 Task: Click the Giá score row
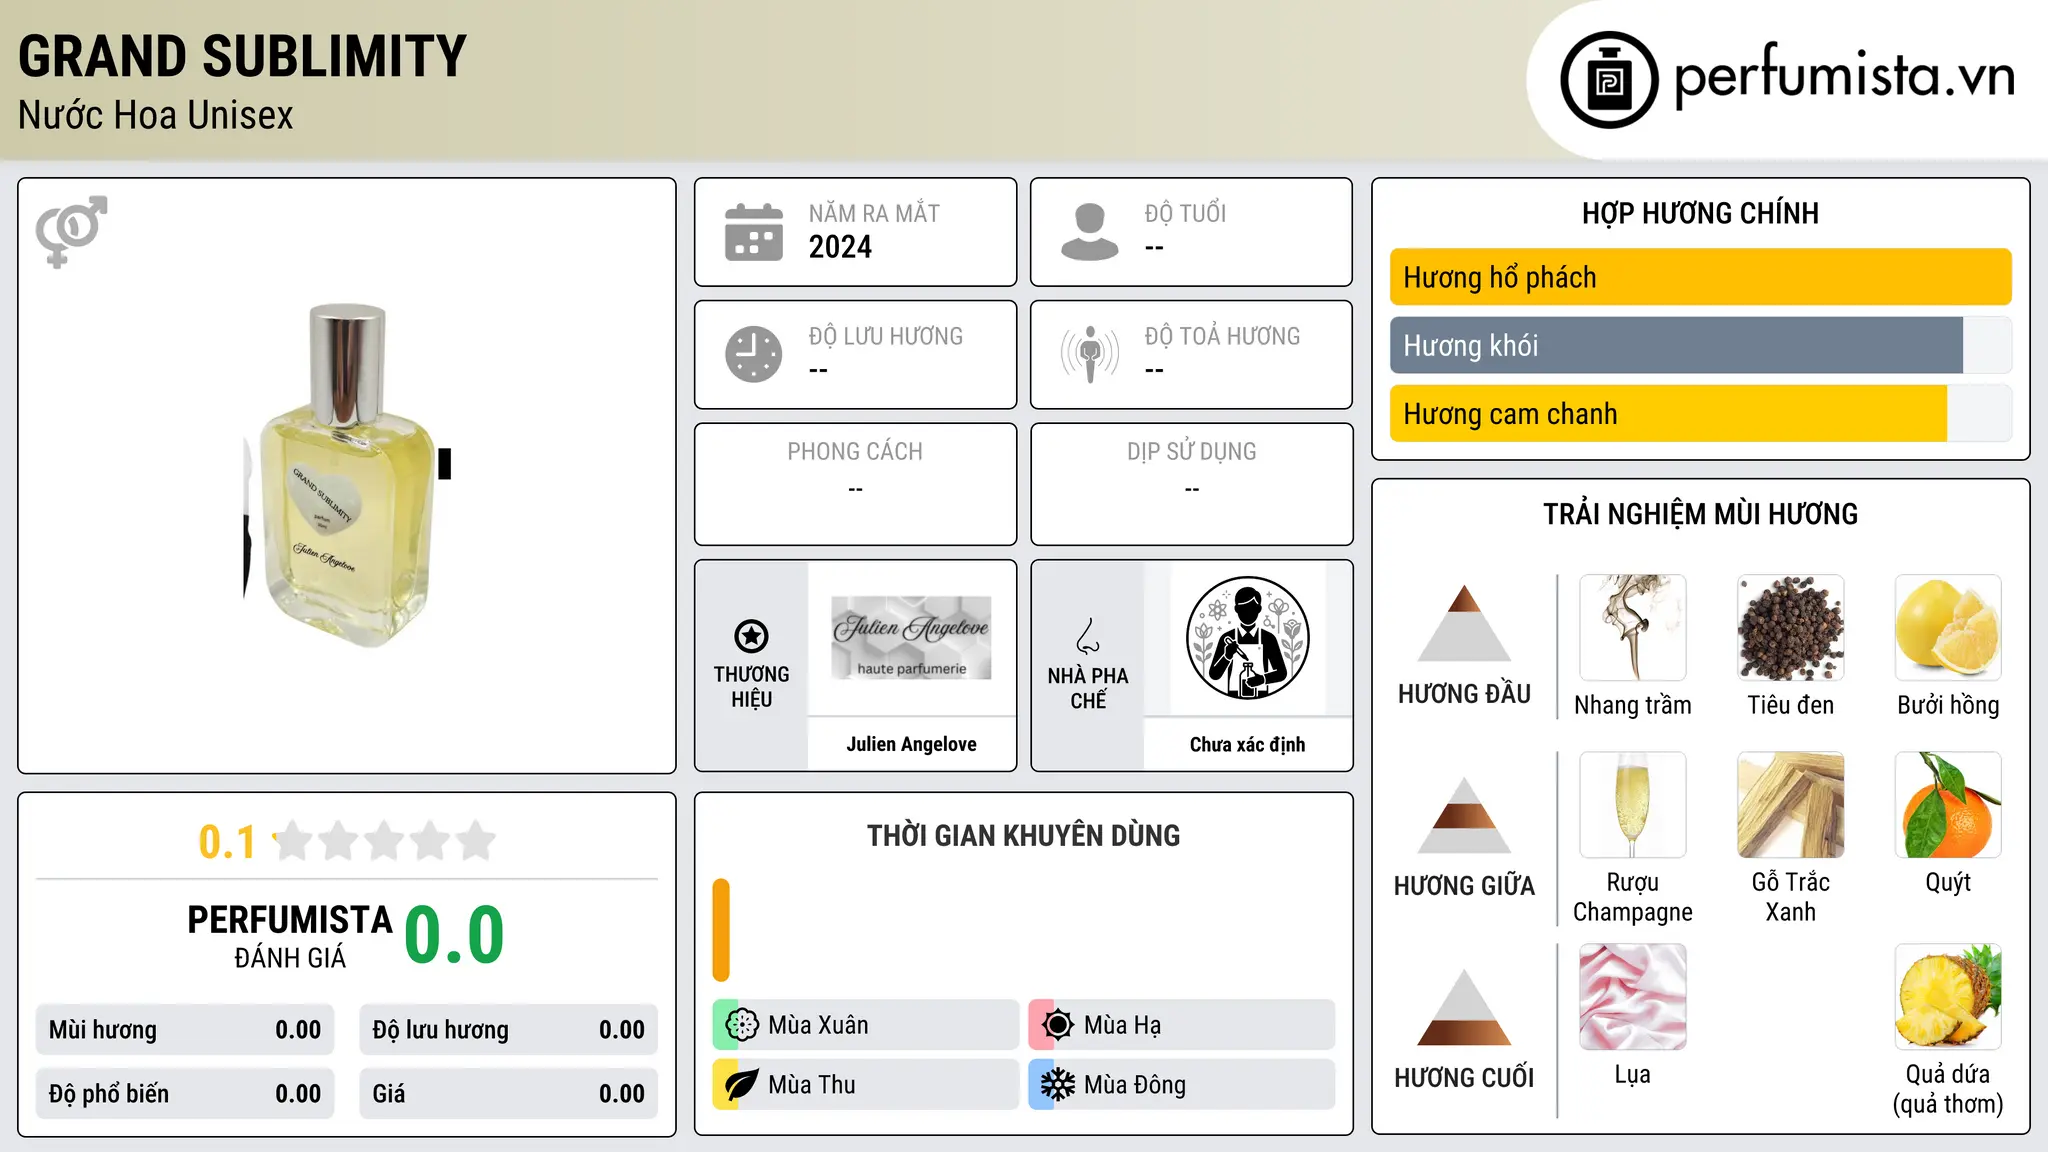click(509, 1094)
